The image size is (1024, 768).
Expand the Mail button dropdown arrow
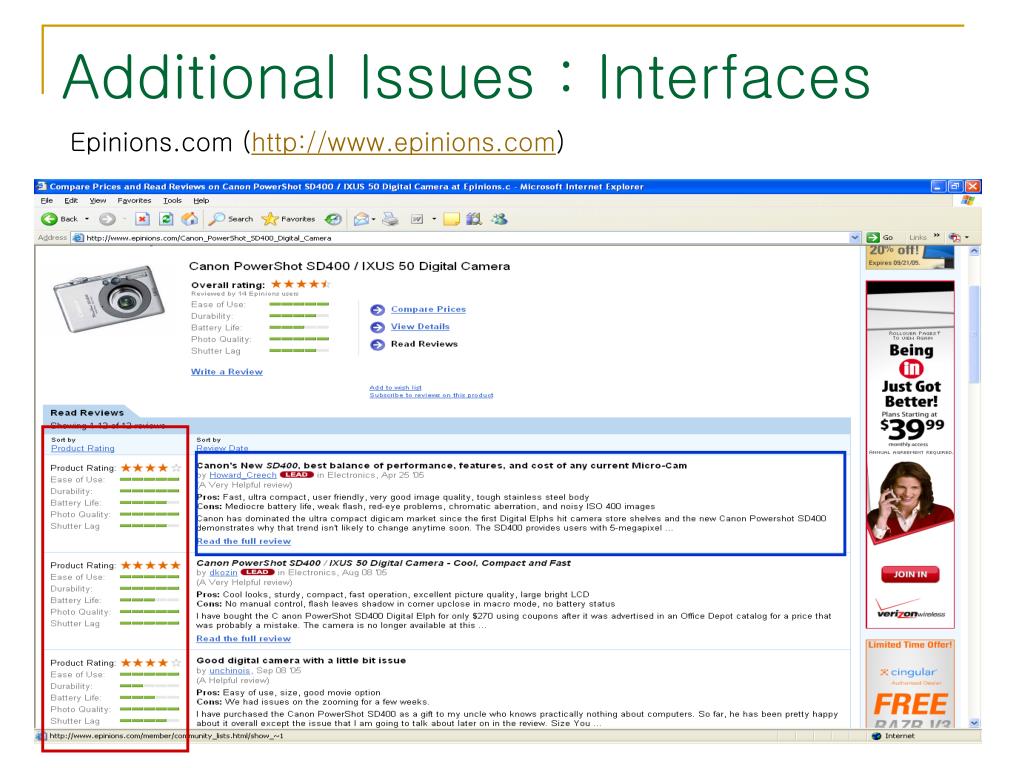coord(374,219)
